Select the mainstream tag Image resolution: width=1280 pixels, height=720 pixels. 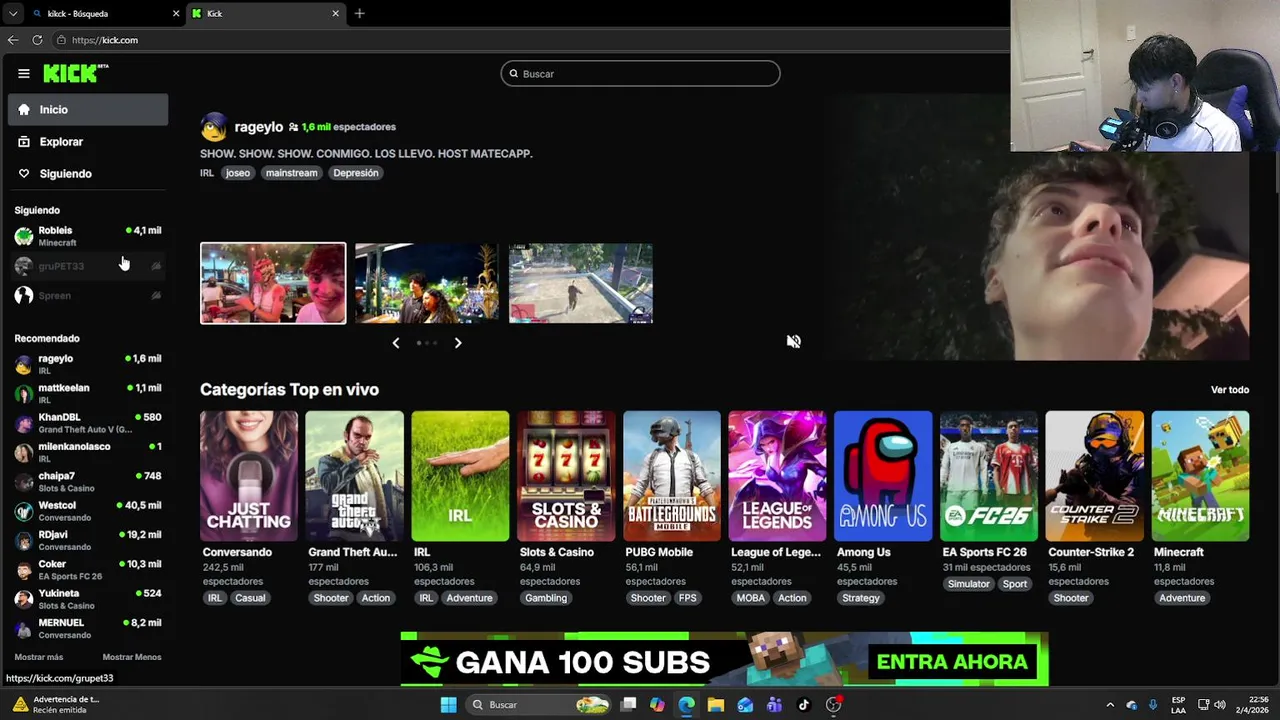coord(291,173)
